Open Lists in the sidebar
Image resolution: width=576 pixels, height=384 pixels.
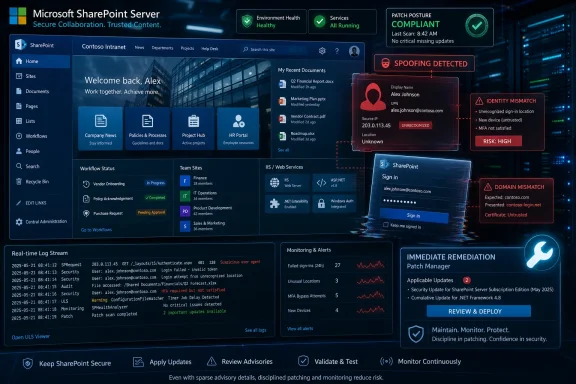pos(25,121)
